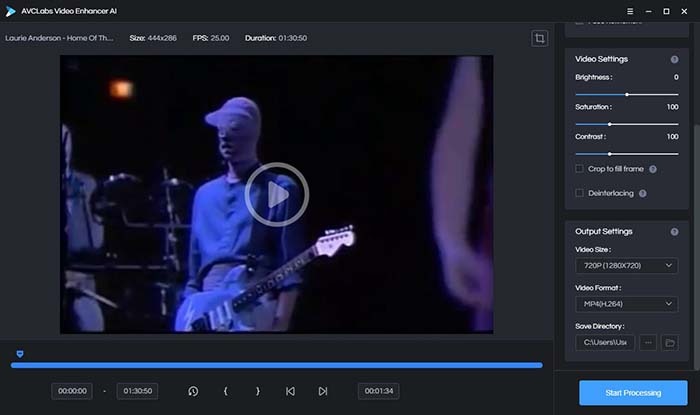The image size is (700, 415).
Task: Click the AVCLabs logo icon
Action: click(10, 11)
